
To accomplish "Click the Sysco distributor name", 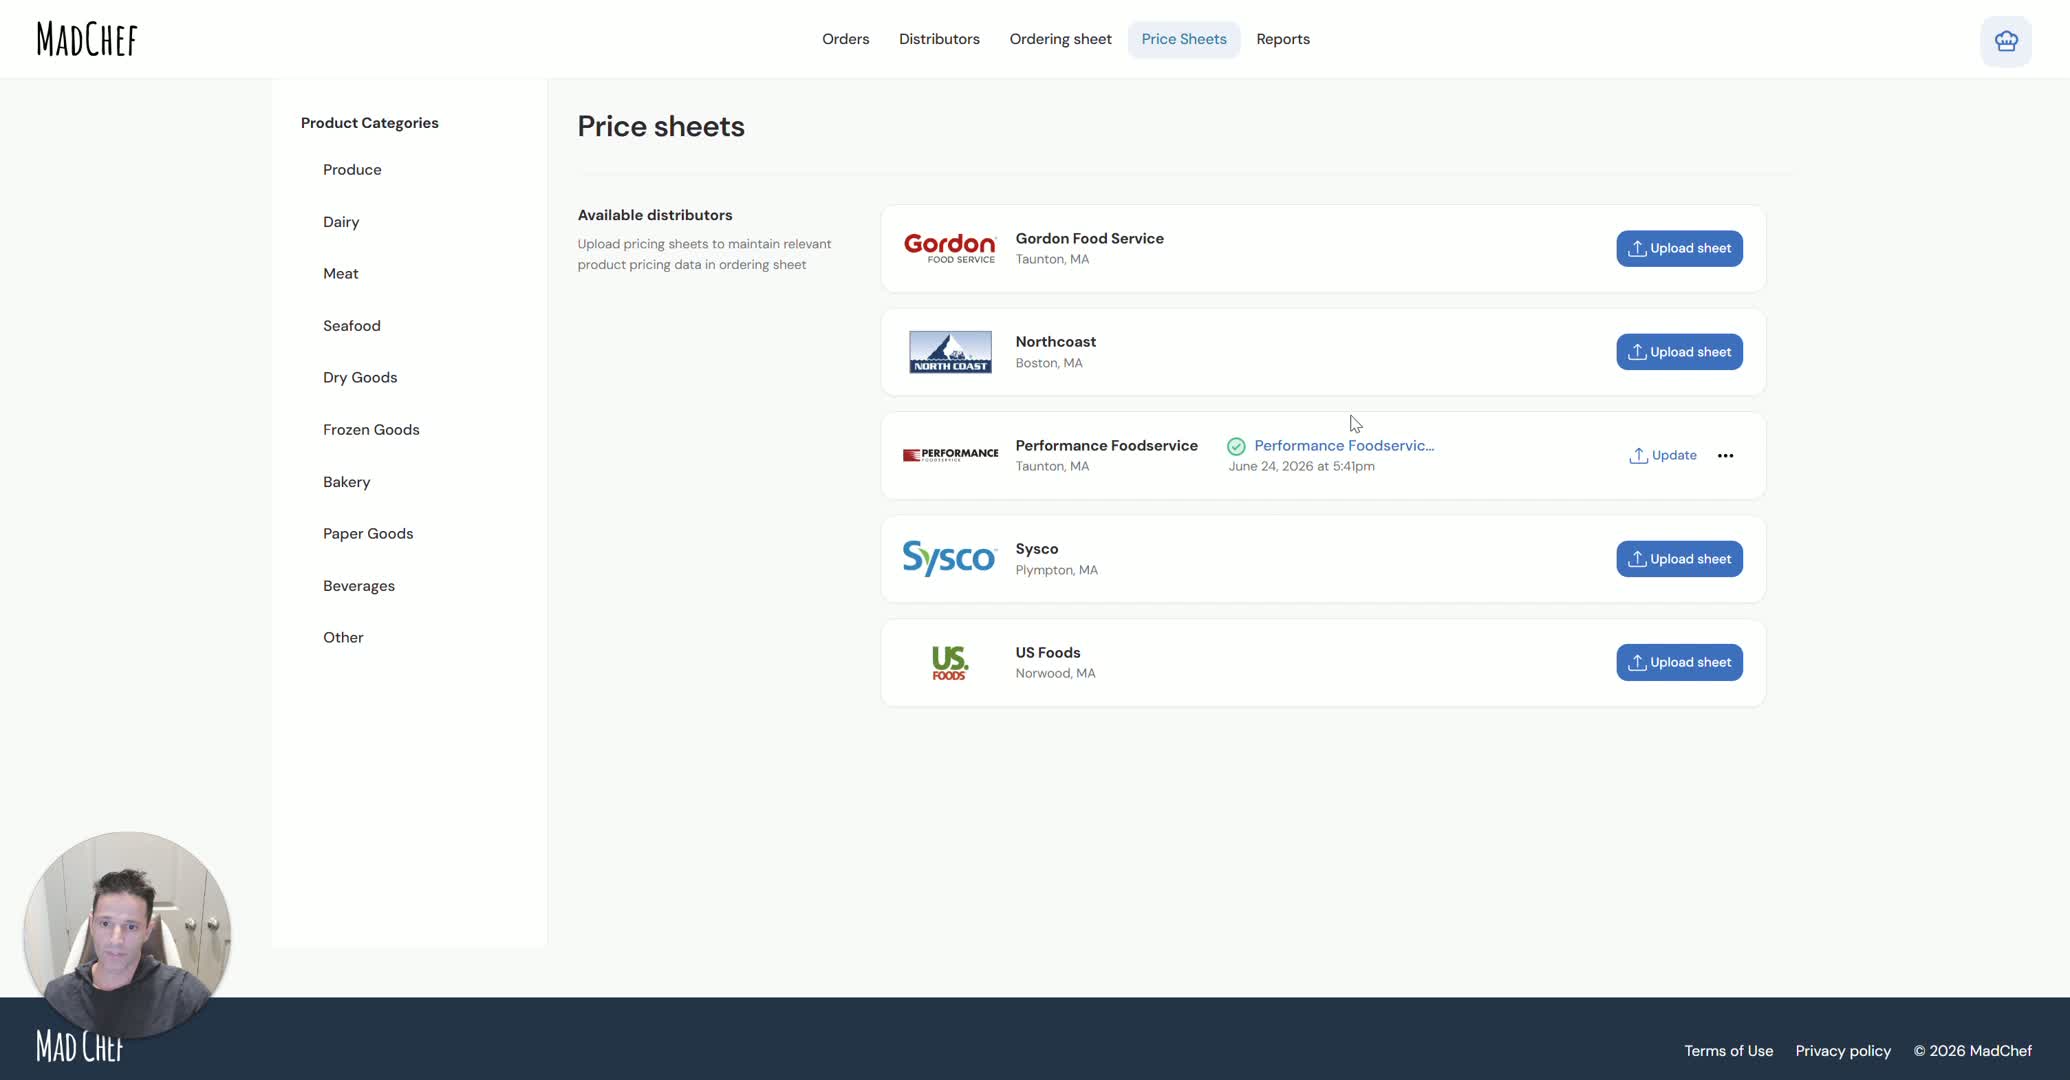I will [1036, 549].
